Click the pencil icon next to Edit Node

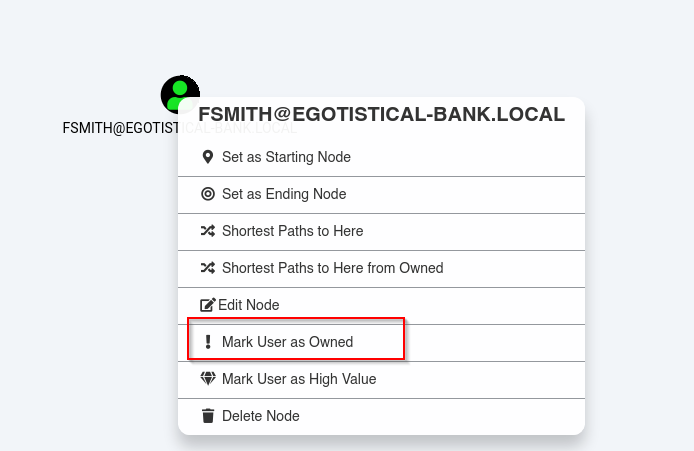(208, 305)
